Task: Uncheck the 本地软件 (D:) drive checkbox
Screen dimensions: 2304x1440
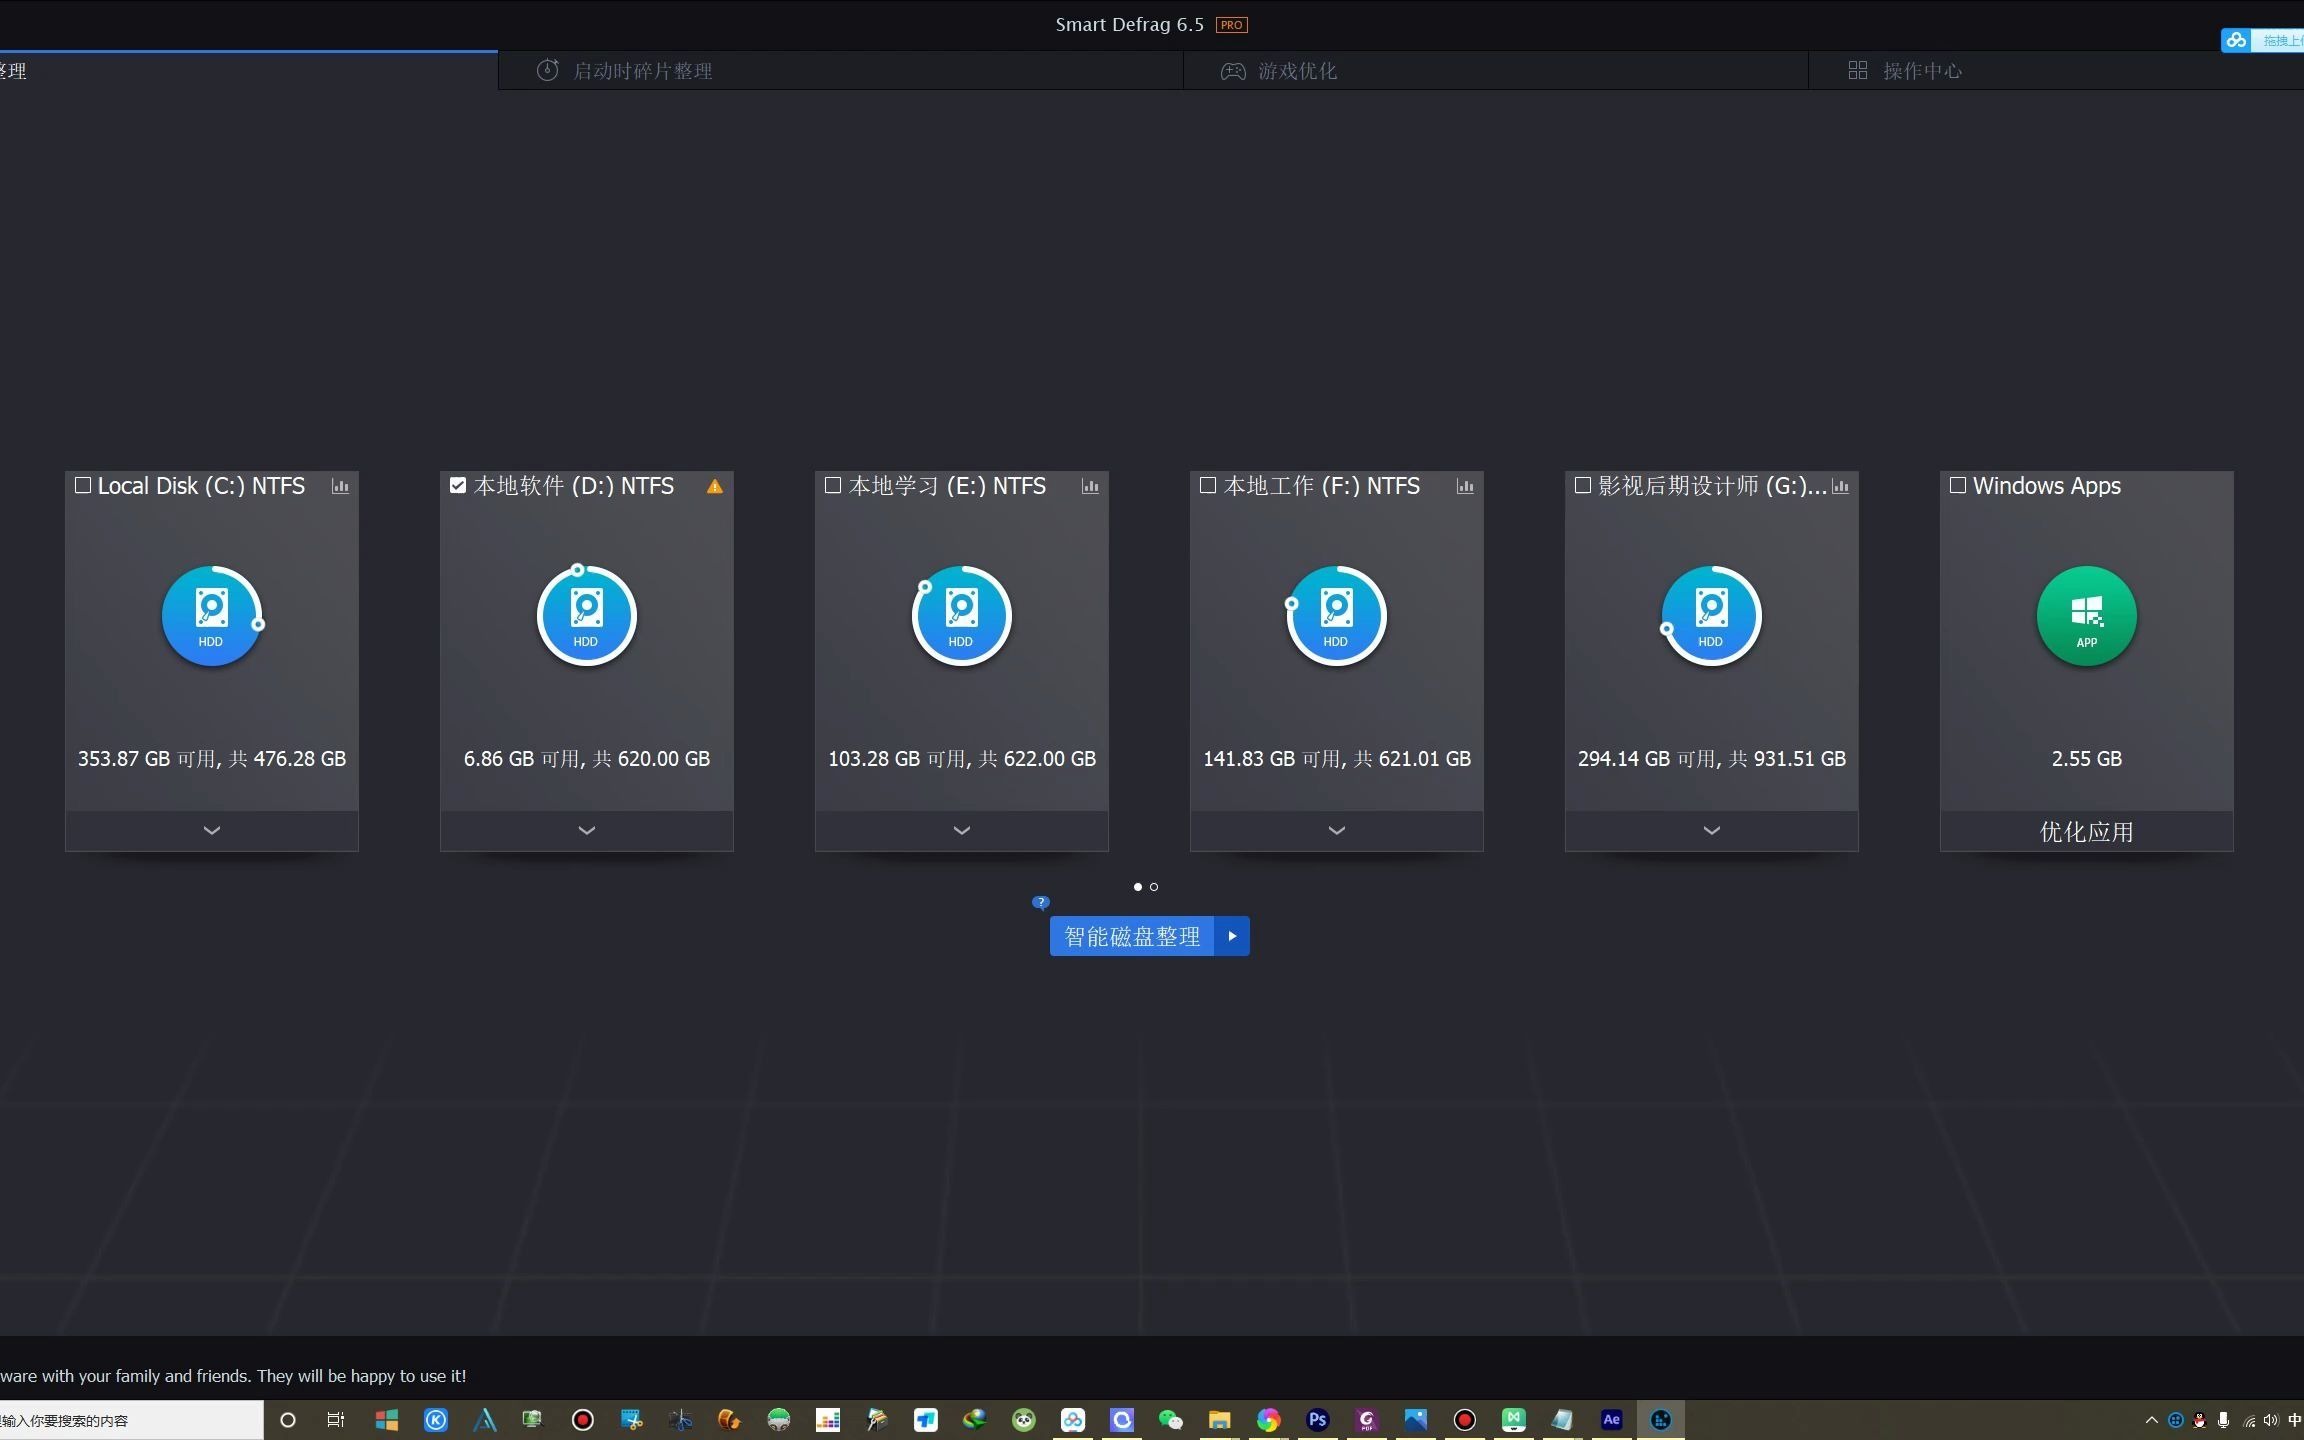Action: (458, 484)
